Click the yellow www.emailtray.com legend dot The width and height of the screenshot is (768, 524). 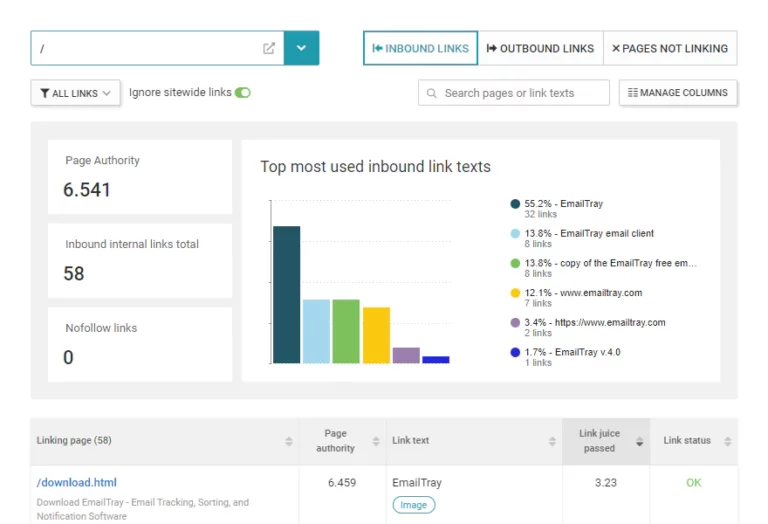click(x=515, y=293)
